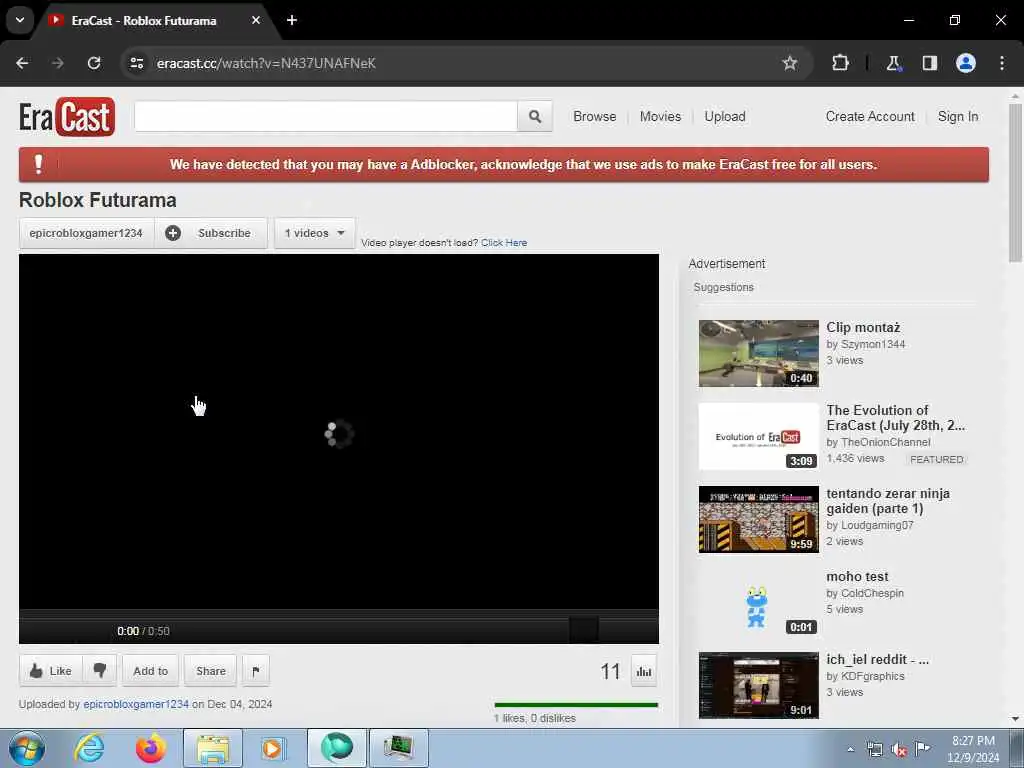Click Create Account
Image resolution: width=1024 pixels, height=768 pixels.
pyautogui.click(x=870, y=116)
